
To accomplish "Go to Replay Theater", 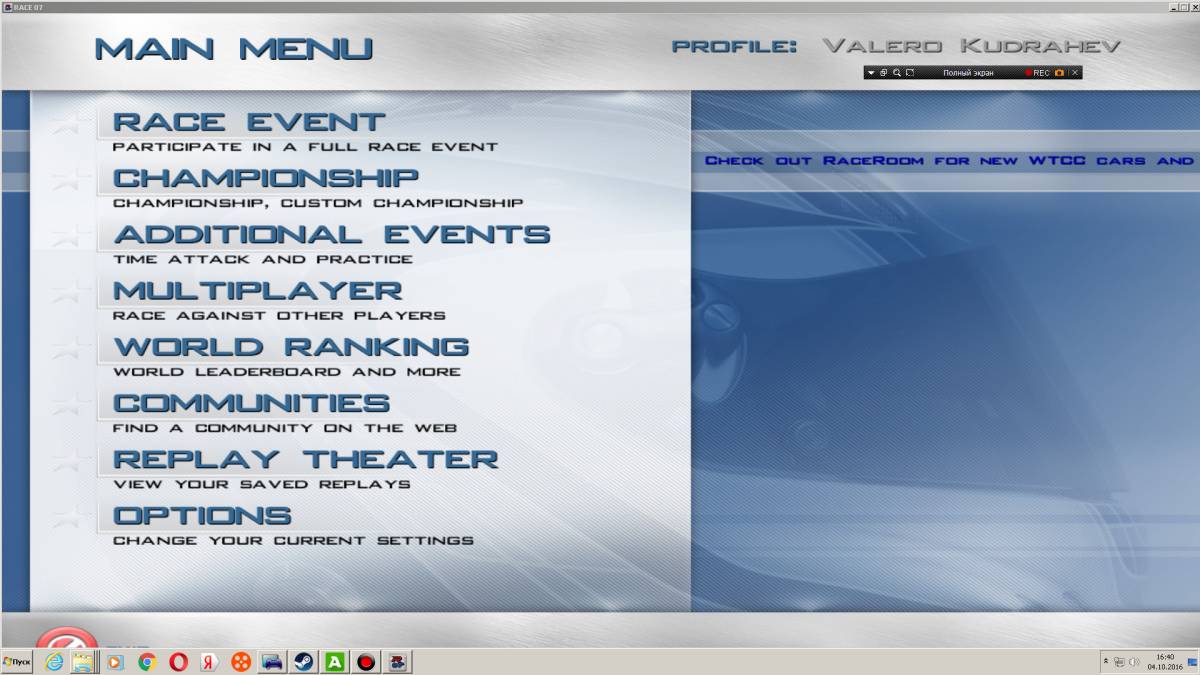I will point(305,460).
